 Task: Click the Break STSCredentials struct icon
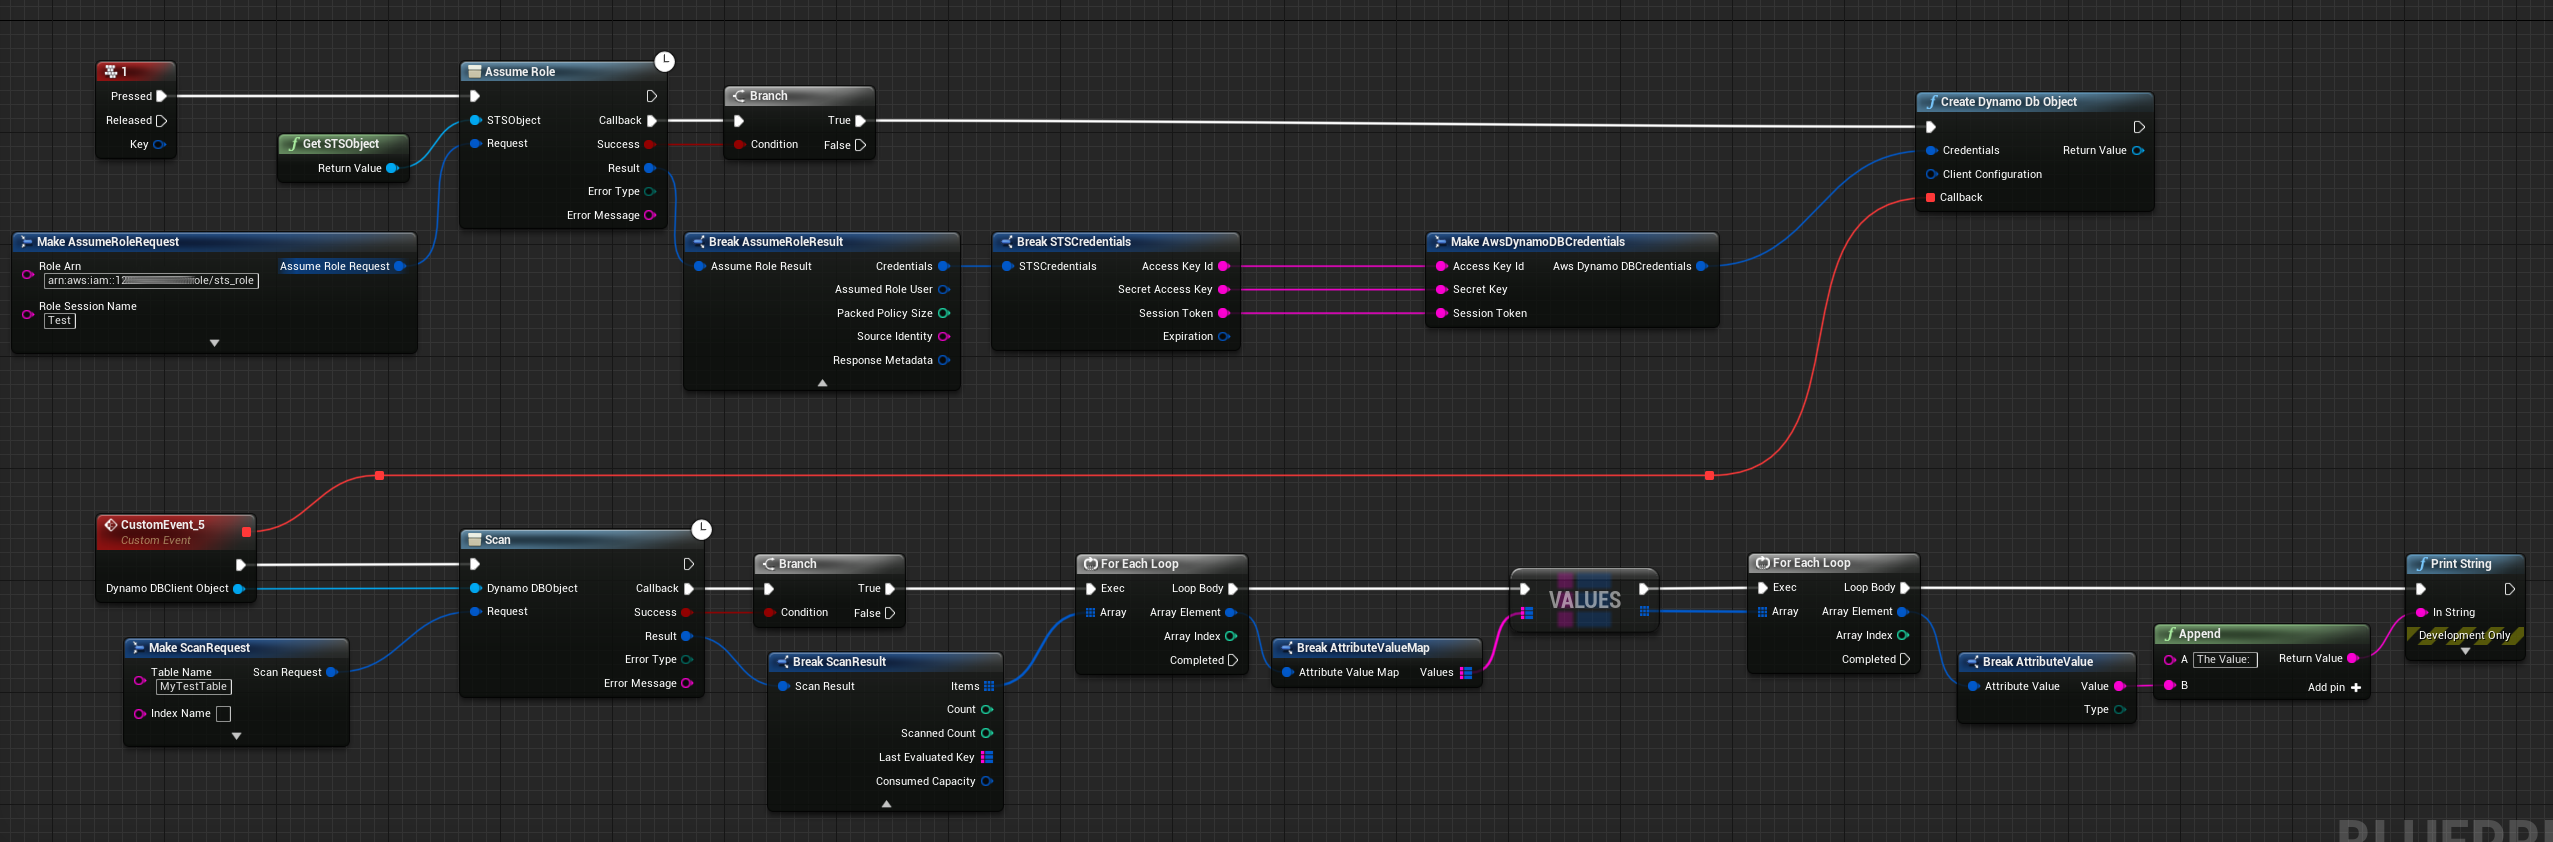click(x=1007, y=242)
